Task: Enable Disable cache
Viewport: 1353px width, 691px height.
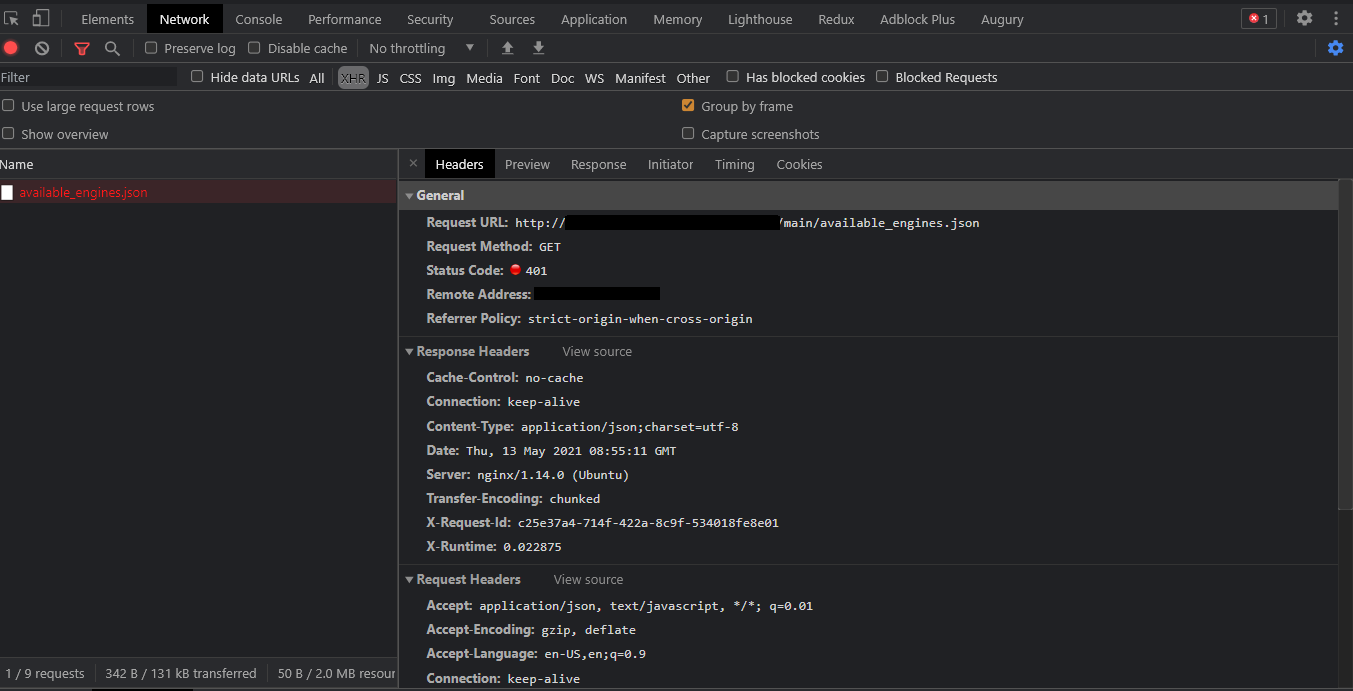Action: coord(254,47)
